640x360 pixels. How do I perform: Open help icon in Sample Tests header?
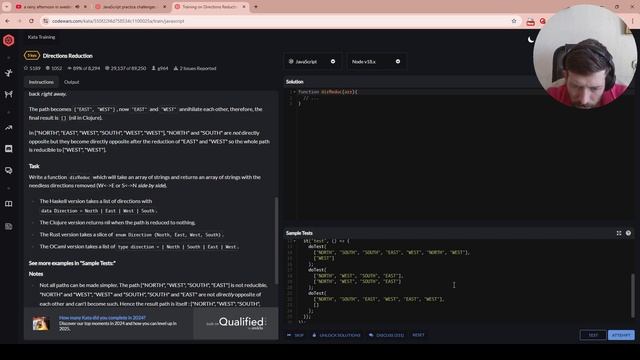[628, 233]
